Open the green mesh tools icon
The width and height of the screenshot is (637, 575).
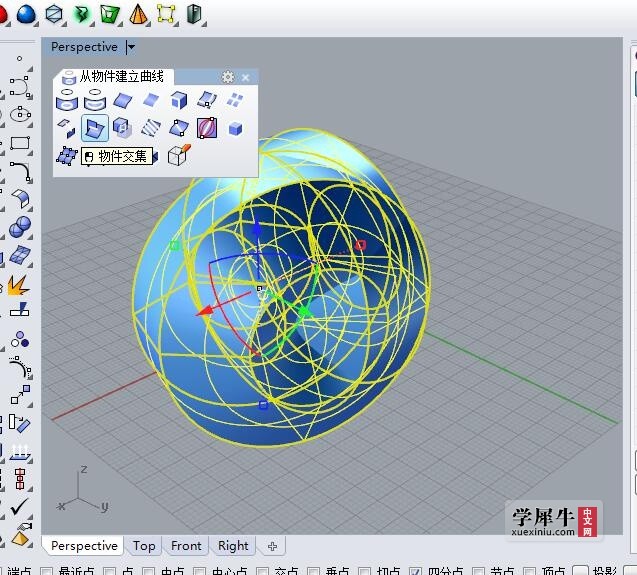pyautogui.click(x=109, y=14)
